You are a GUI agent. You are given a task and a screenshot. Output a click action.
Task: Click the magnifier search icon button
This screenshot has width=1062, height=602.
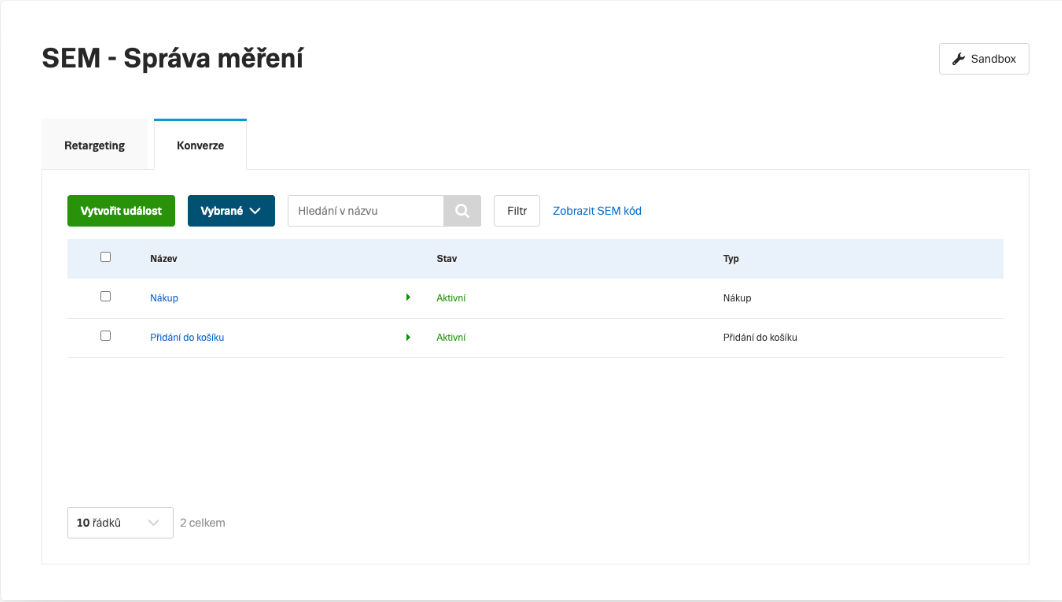tap(462, 211)
